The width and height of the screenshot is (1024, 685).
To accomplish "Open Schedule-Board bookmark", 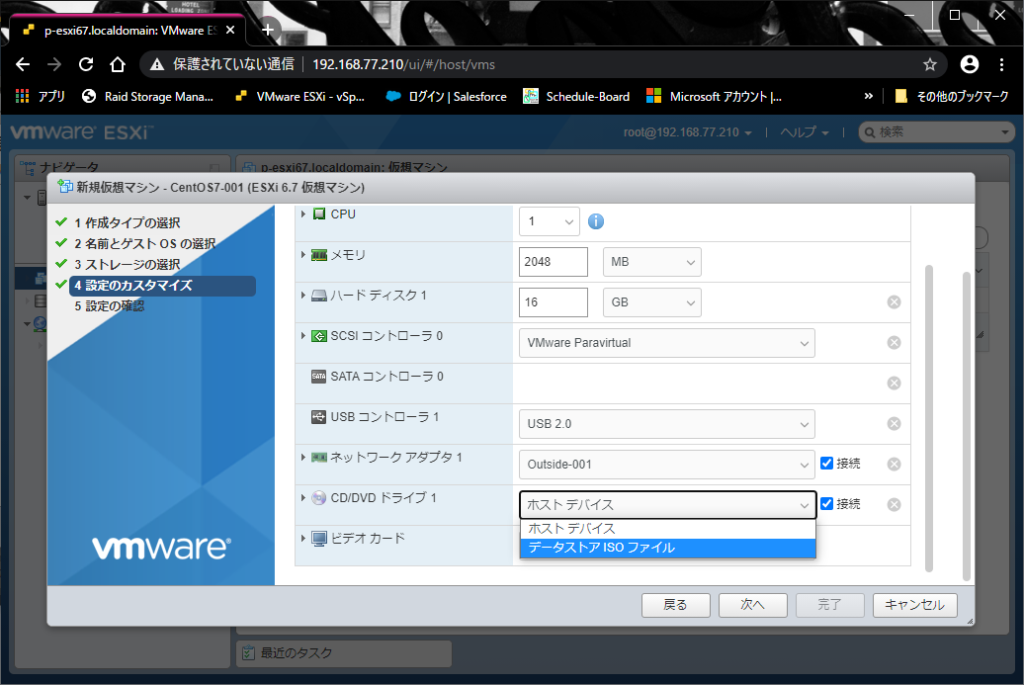I will [x=577, y=97].
